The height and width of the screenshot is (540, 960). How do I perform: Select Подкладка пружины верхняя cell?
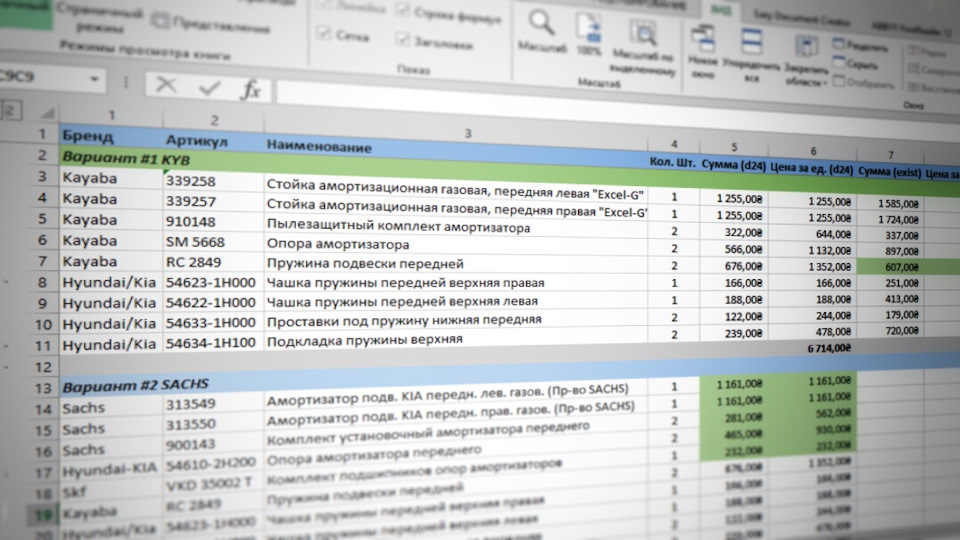(456, 338)
